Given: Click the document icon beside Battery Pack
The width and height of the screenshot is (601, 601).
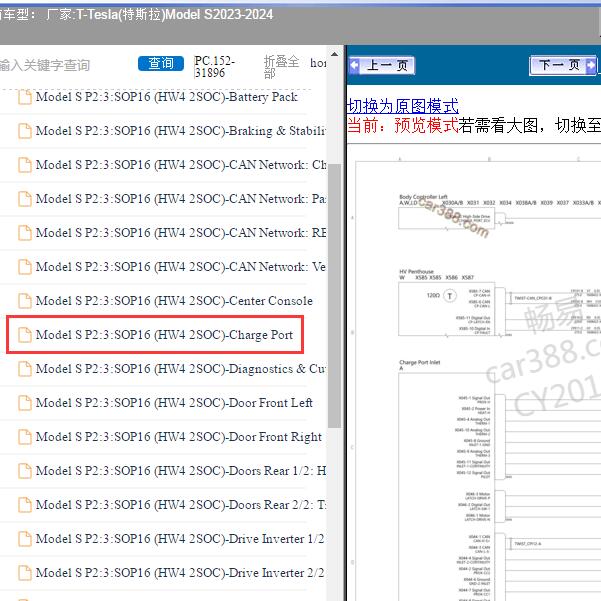Looking at the screenshot, I should click(x=25, y=97).
